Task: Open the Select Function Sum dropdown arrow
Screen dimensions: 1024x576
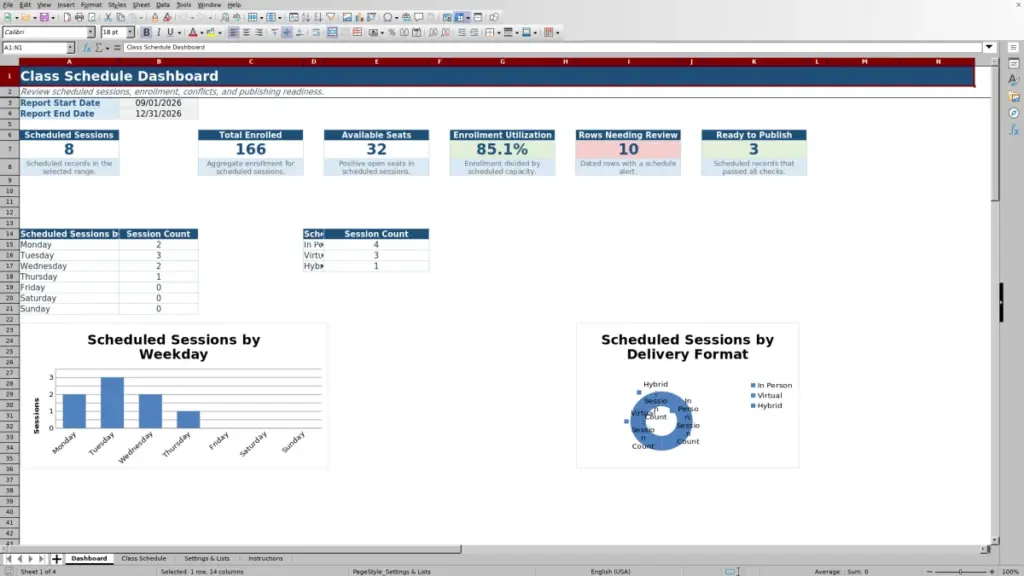Action: [x=108, y=47]
